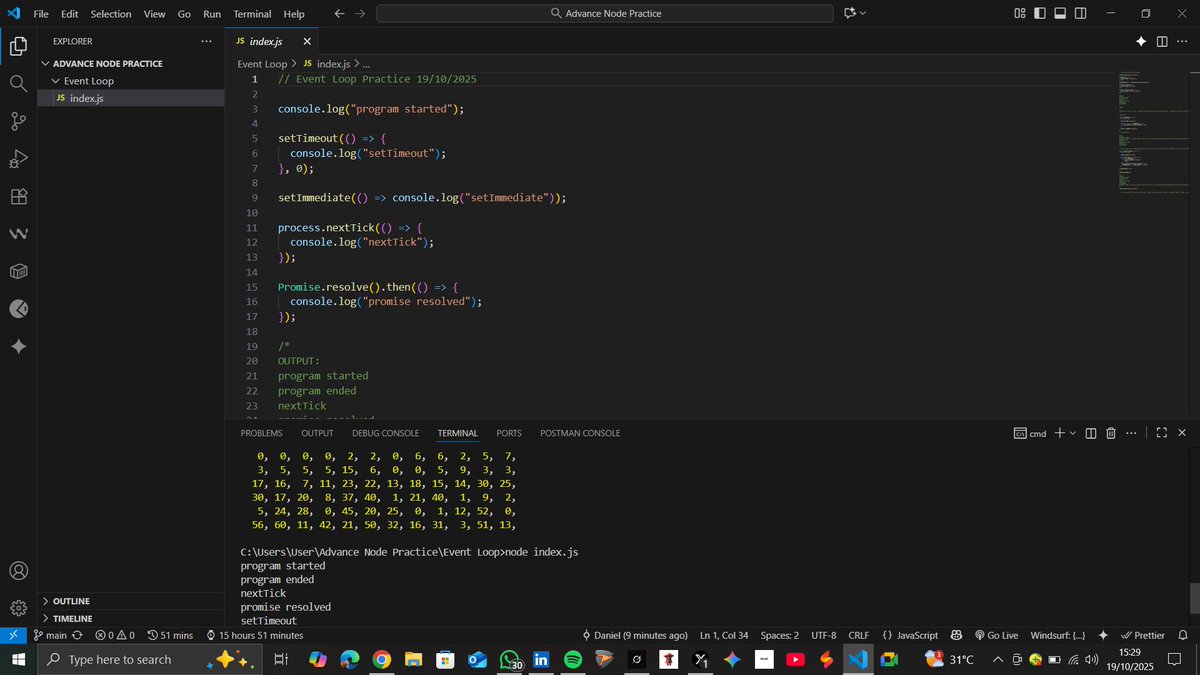Kill terminal with the trash icon
The image size is (1200, 675).
tap(1111, 433)
